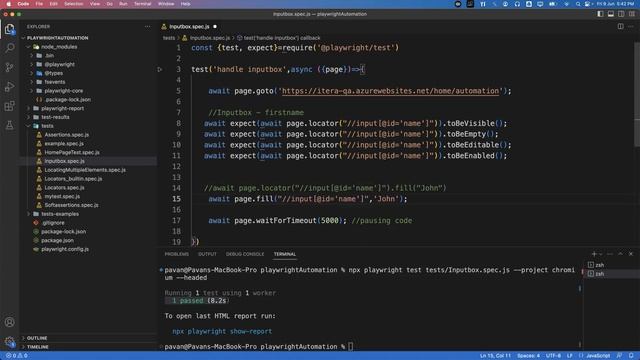The width and height of the screenshot is (640, 360).
Task: Switch to the DEBUG CONSOLE tab
Action: point(245,254)
